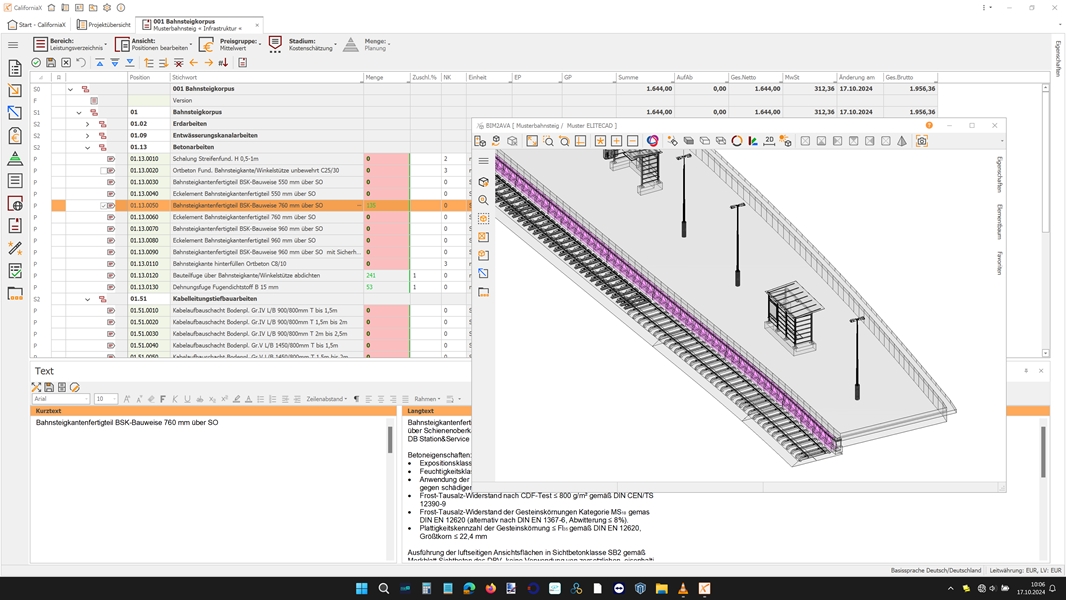
Task: Open the hamburger menu in BIM2AVA viewer
Action: tap(484, 161)
